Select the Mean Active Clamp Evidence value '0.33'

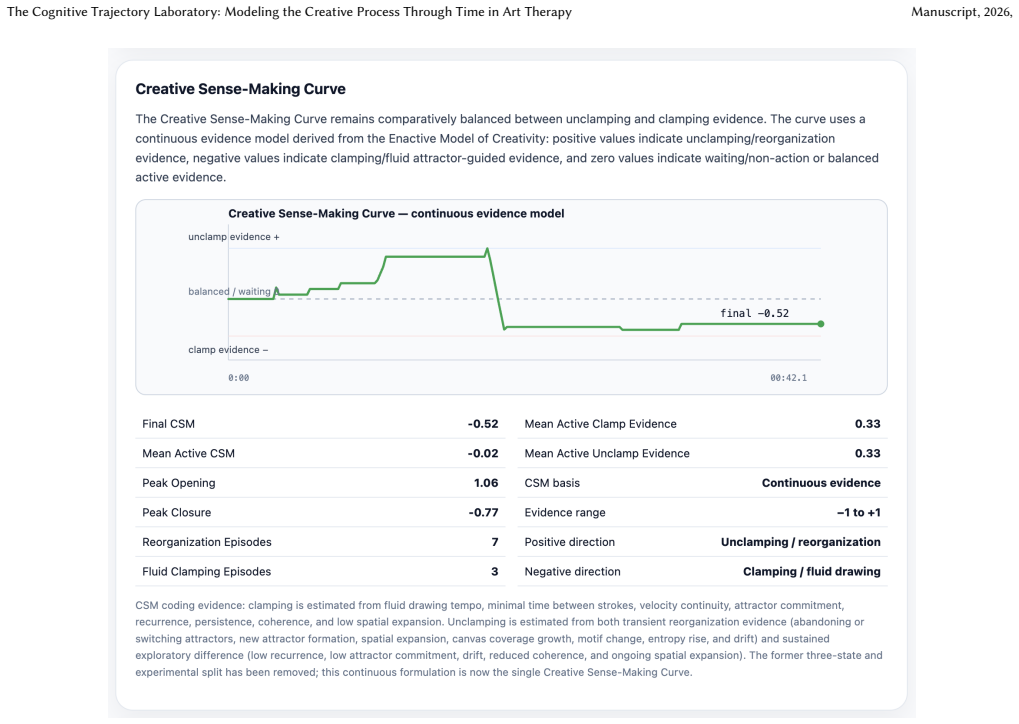tap(868, 424)
